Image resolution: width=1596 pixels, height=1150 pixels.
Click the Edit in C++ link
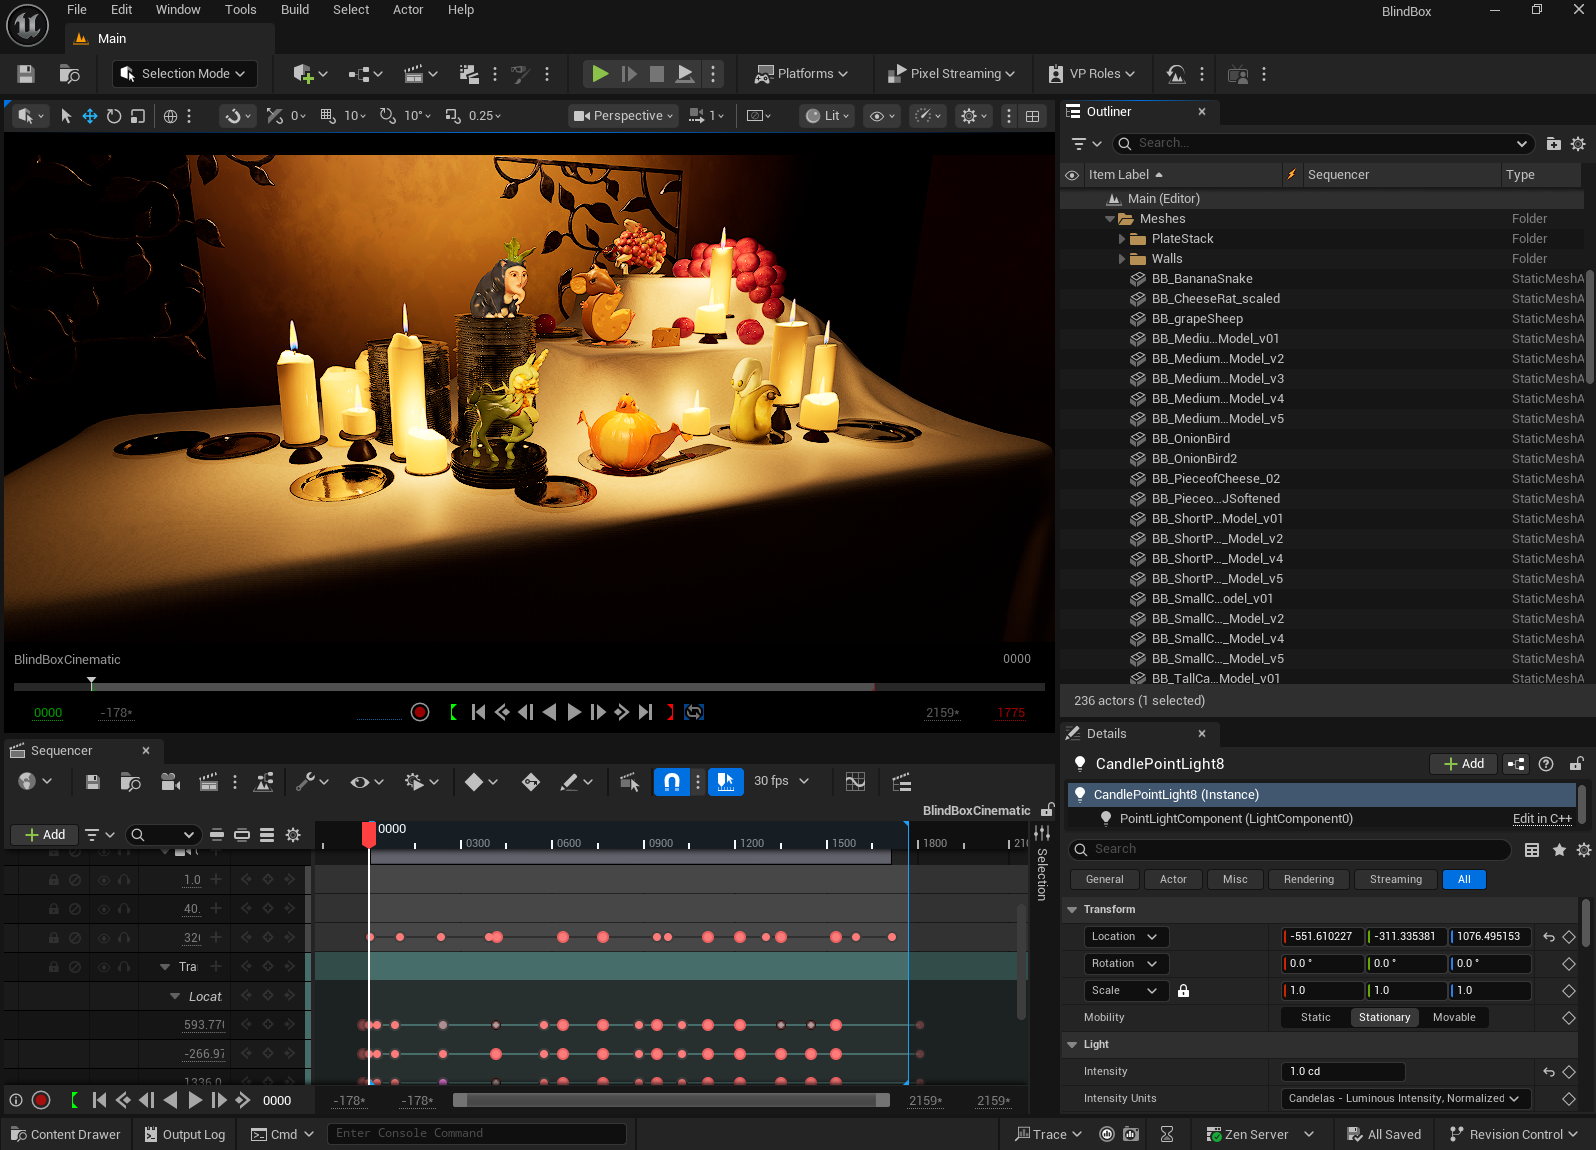1542,819
